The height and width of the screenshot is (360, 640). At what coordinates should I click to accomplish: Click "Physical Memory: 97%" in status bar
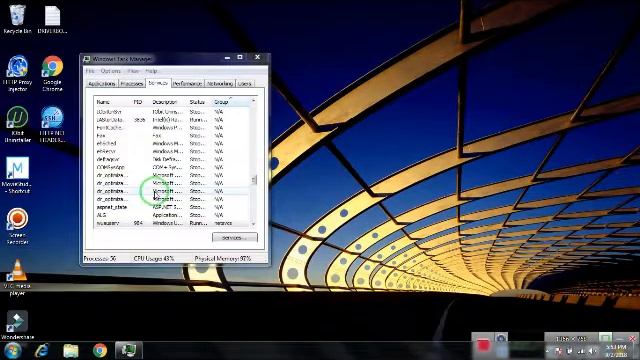[x=223, y=259]
